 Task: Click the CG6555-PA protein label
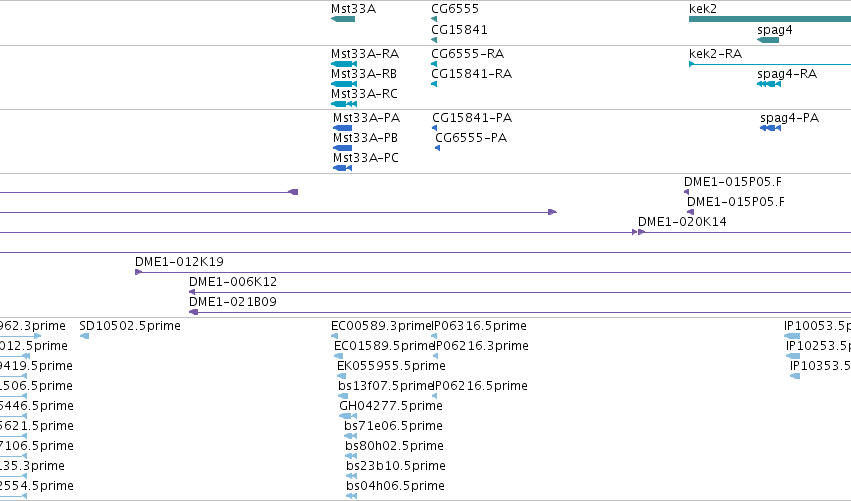[471, 138]
